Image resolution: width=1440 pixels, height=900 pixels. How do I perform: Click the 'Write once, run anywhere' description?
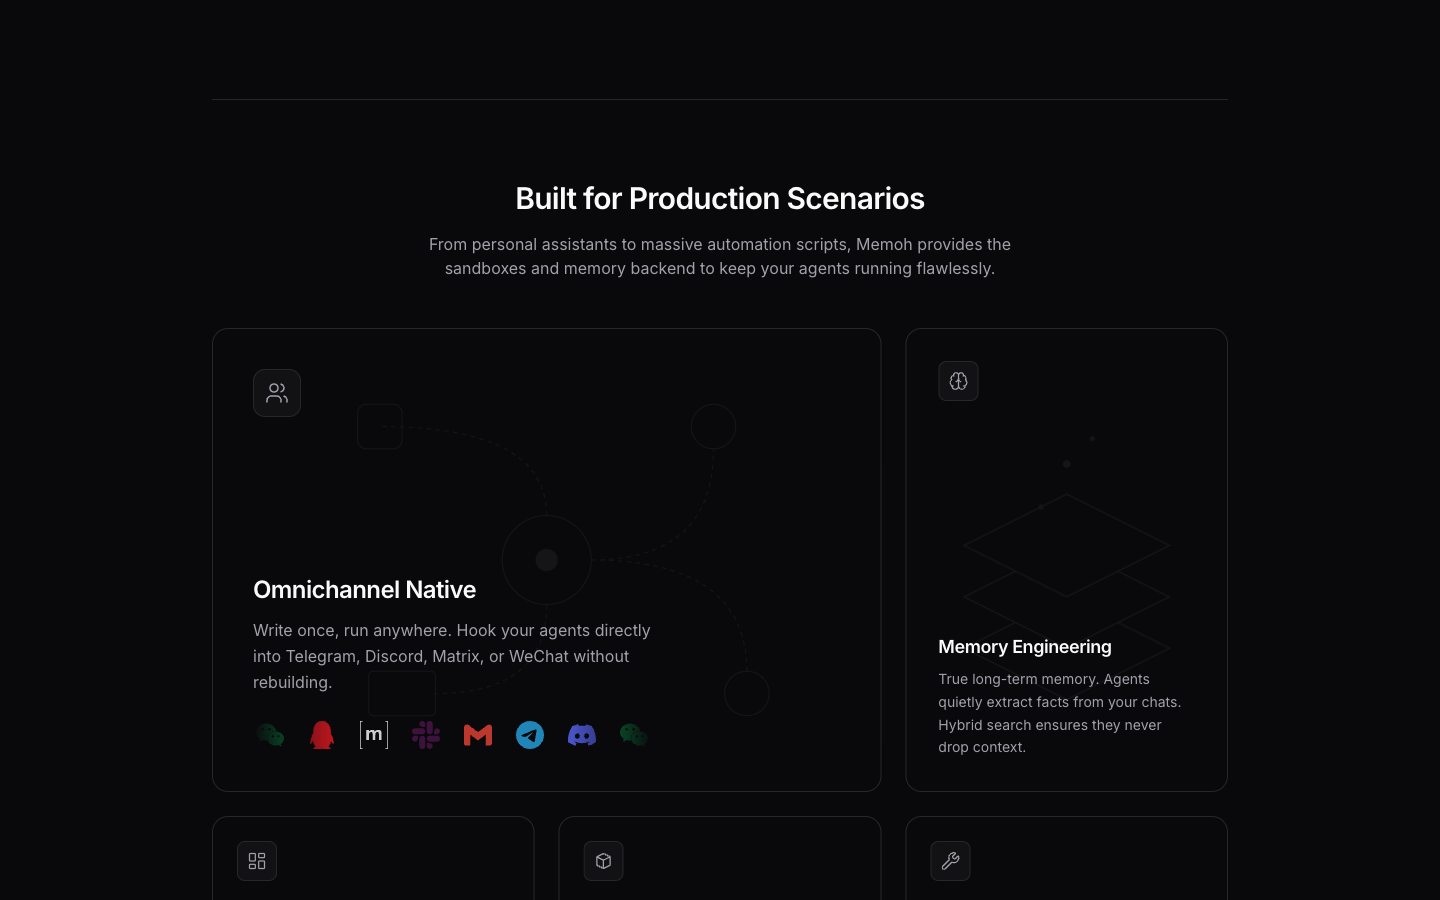click(x=452, y=656)
